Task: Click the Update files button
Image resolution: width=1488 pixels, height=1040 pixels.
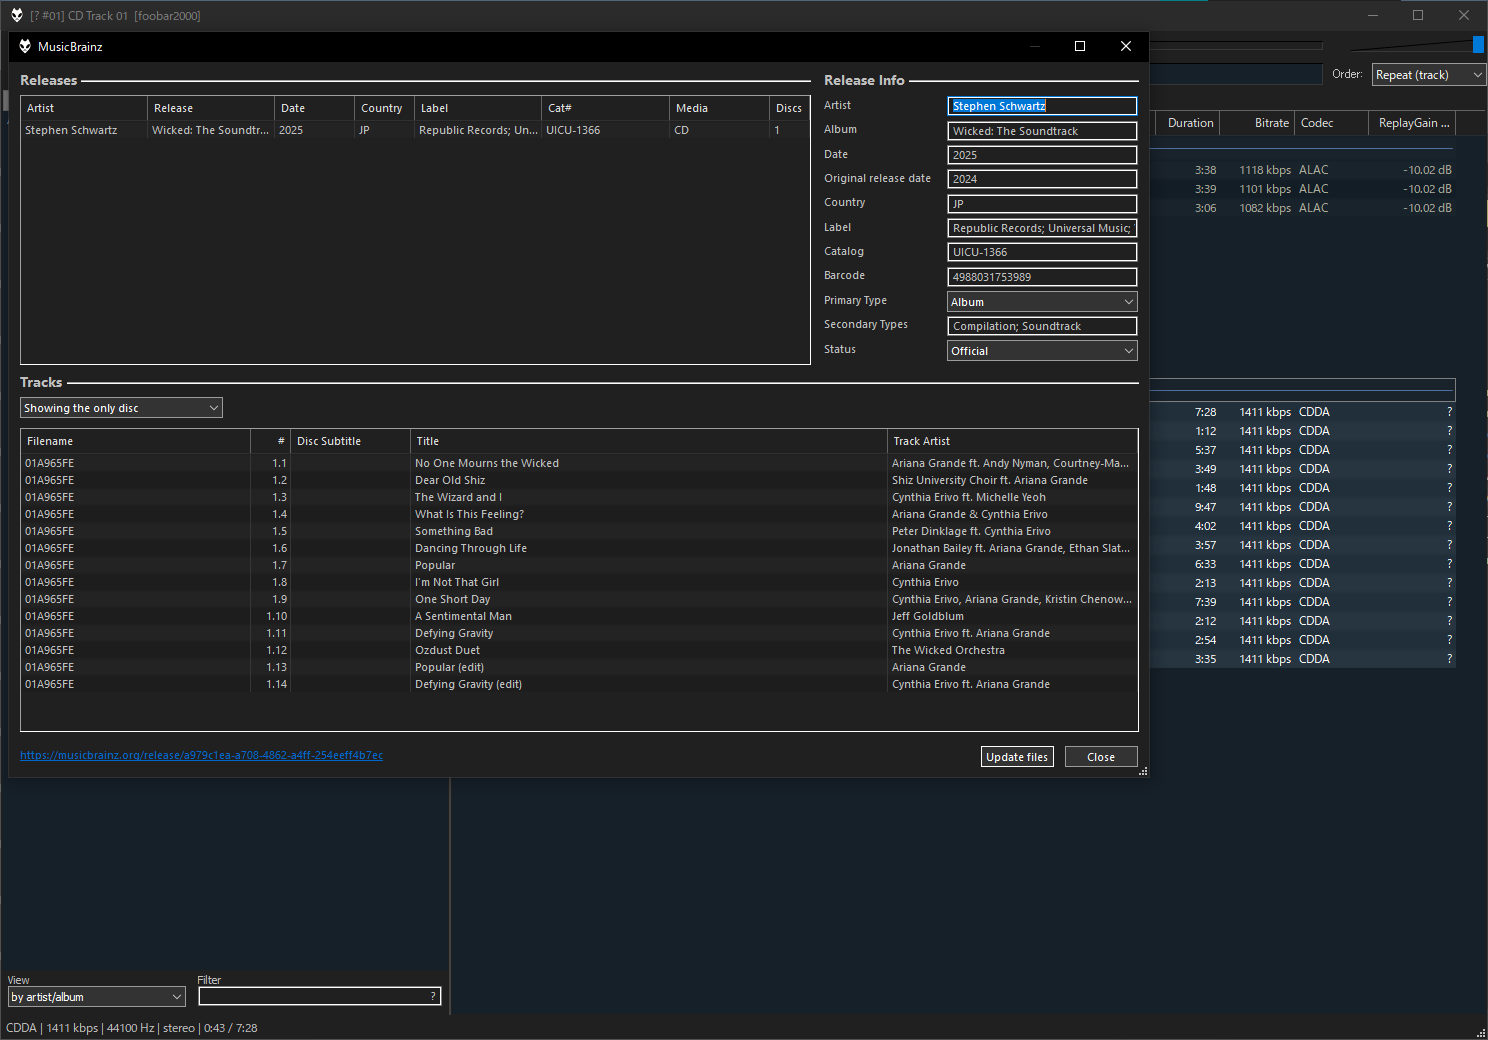Action: (1017, 757)
